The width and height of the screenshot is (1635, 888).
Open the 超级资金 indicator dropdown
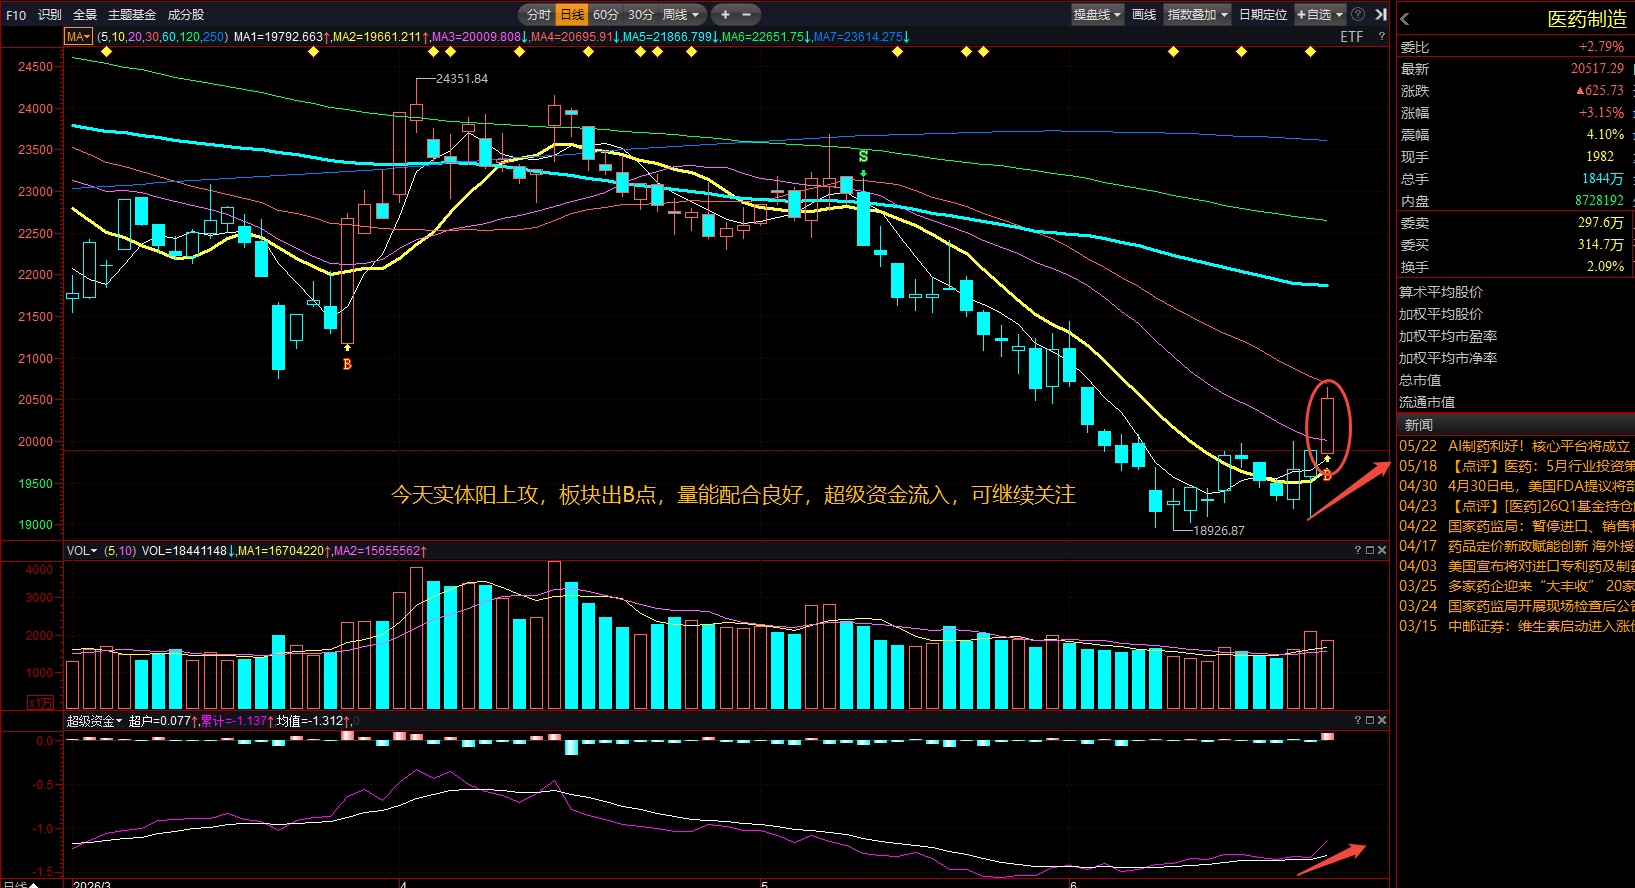pos(94,721)
